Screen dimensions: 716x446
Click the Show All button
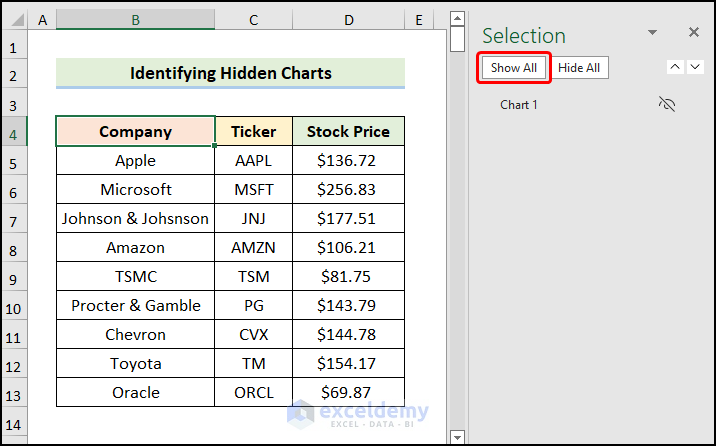coord(514,68)
